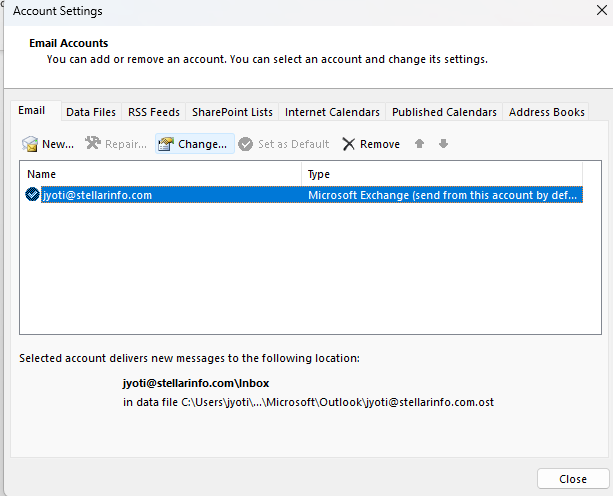The width and height of the screenshot is (613, 496).
Task: Click the Microsoft Exchange type cell
Action: pos(441,195)
